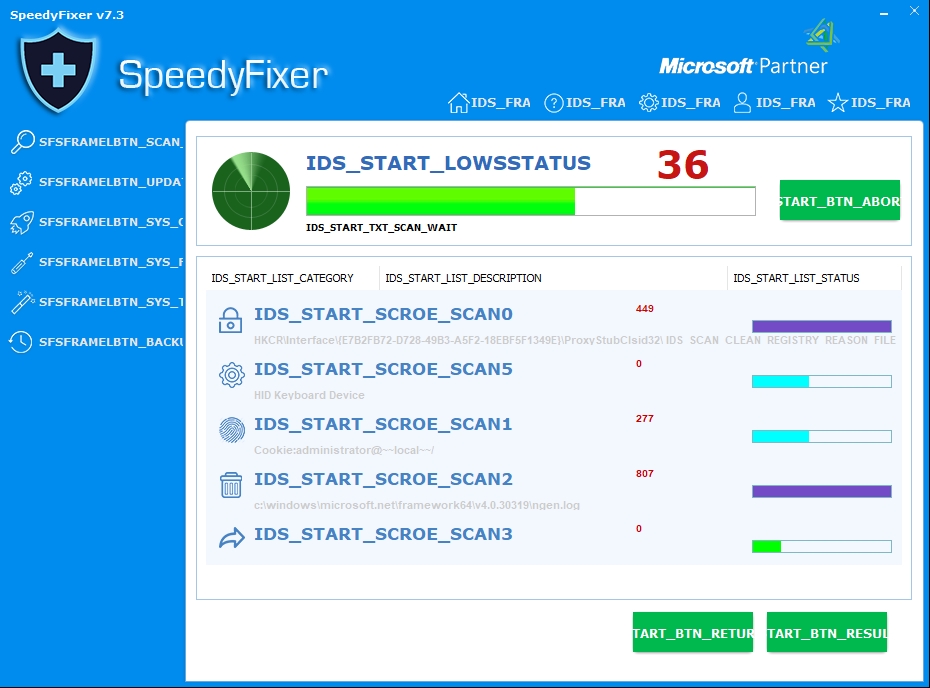Click the share arrow icon for SCAN3 row
Image resolution: width=930 pixels, height=688 pixels.
(x=231, y=538)
